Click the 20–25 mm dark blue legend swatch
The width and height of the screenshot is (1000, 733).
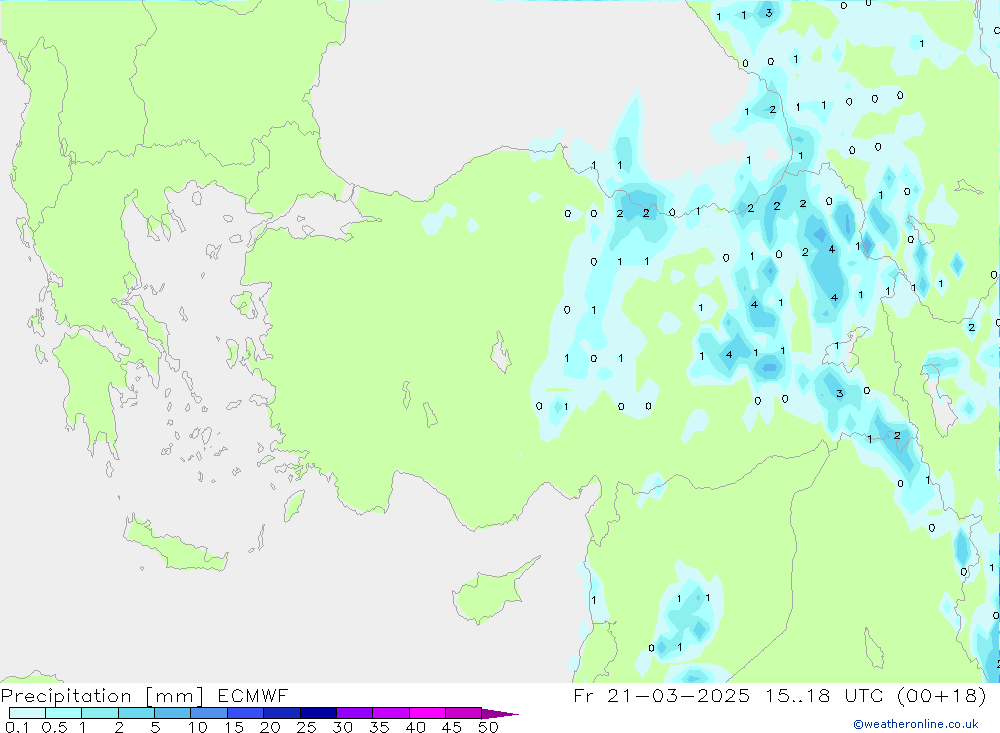click(x=282, y=713)
